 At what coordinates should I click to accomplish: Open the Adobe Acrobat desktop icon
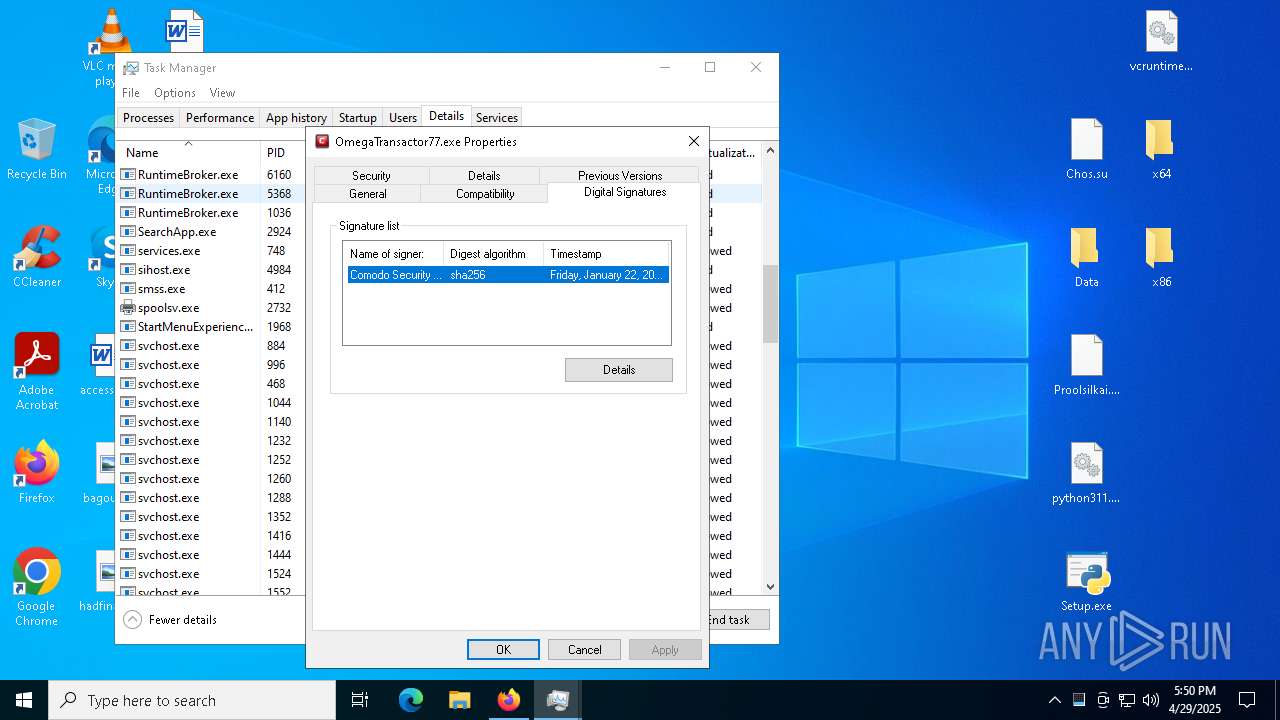pos(37,371)
